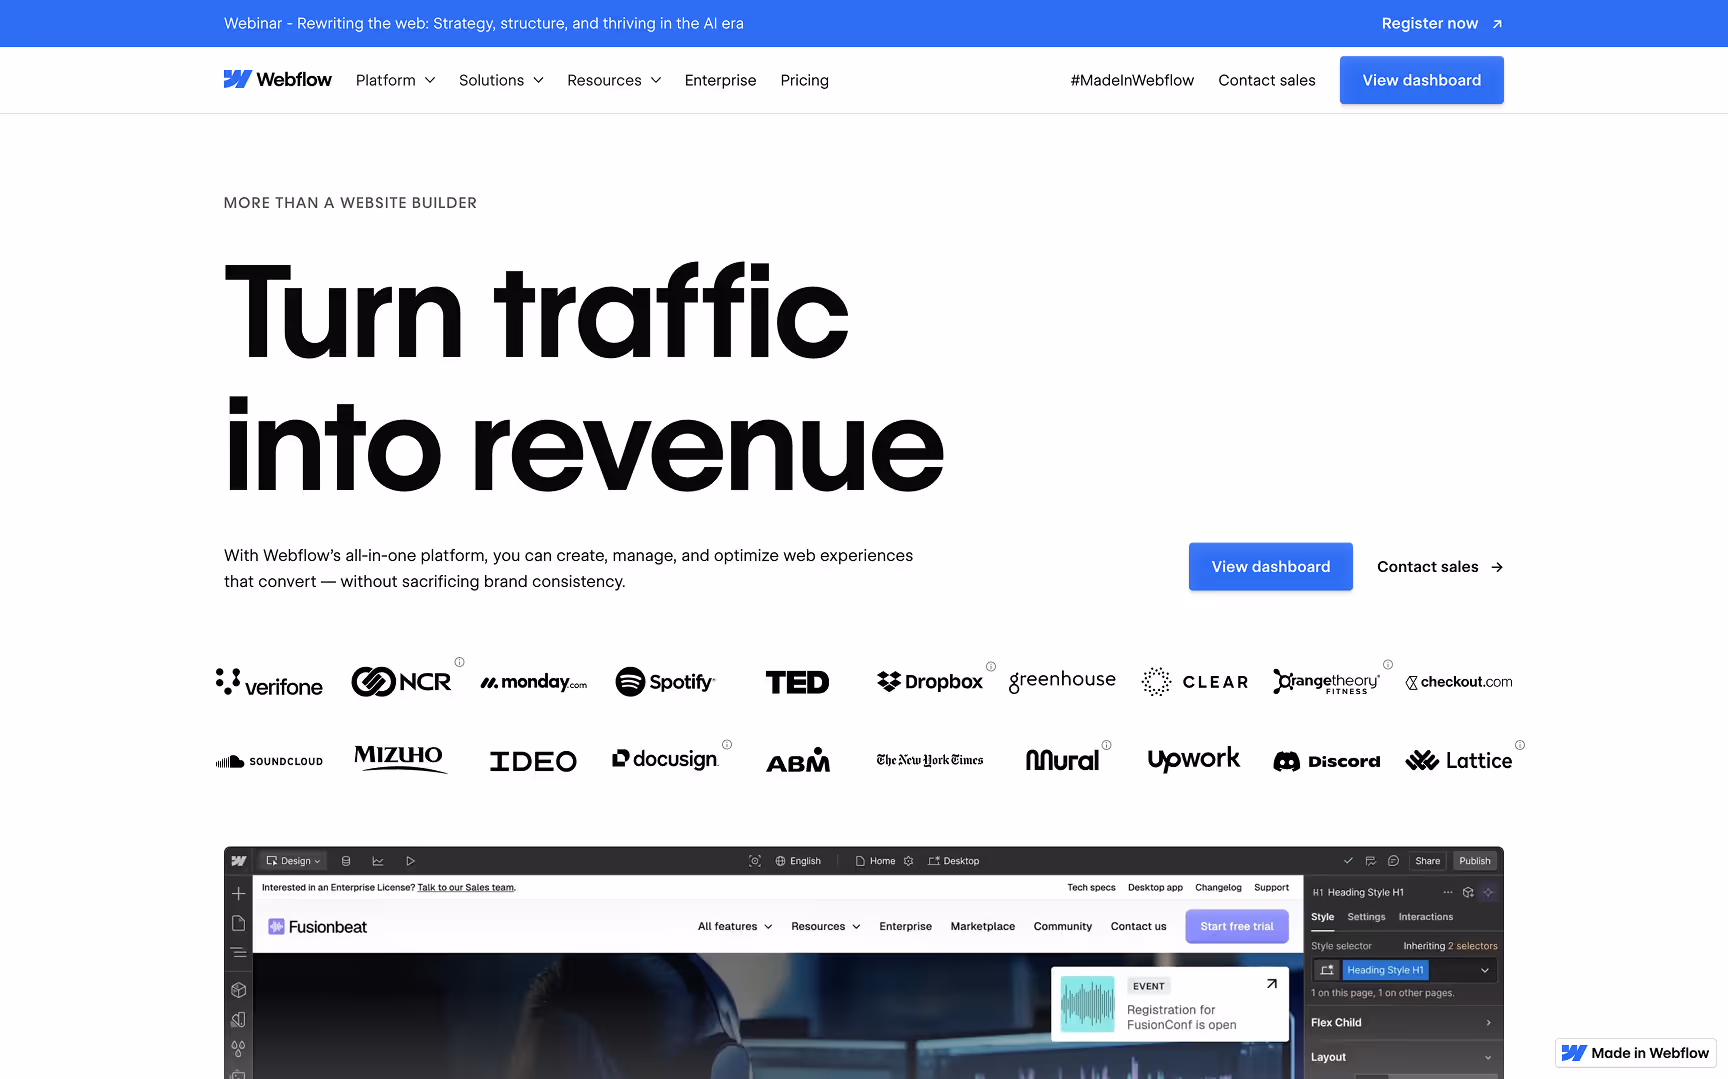Click the capture frame icon beside English
Image resolution: width=1728 pixels, height=1079 pixels.
tap(755, 861)
